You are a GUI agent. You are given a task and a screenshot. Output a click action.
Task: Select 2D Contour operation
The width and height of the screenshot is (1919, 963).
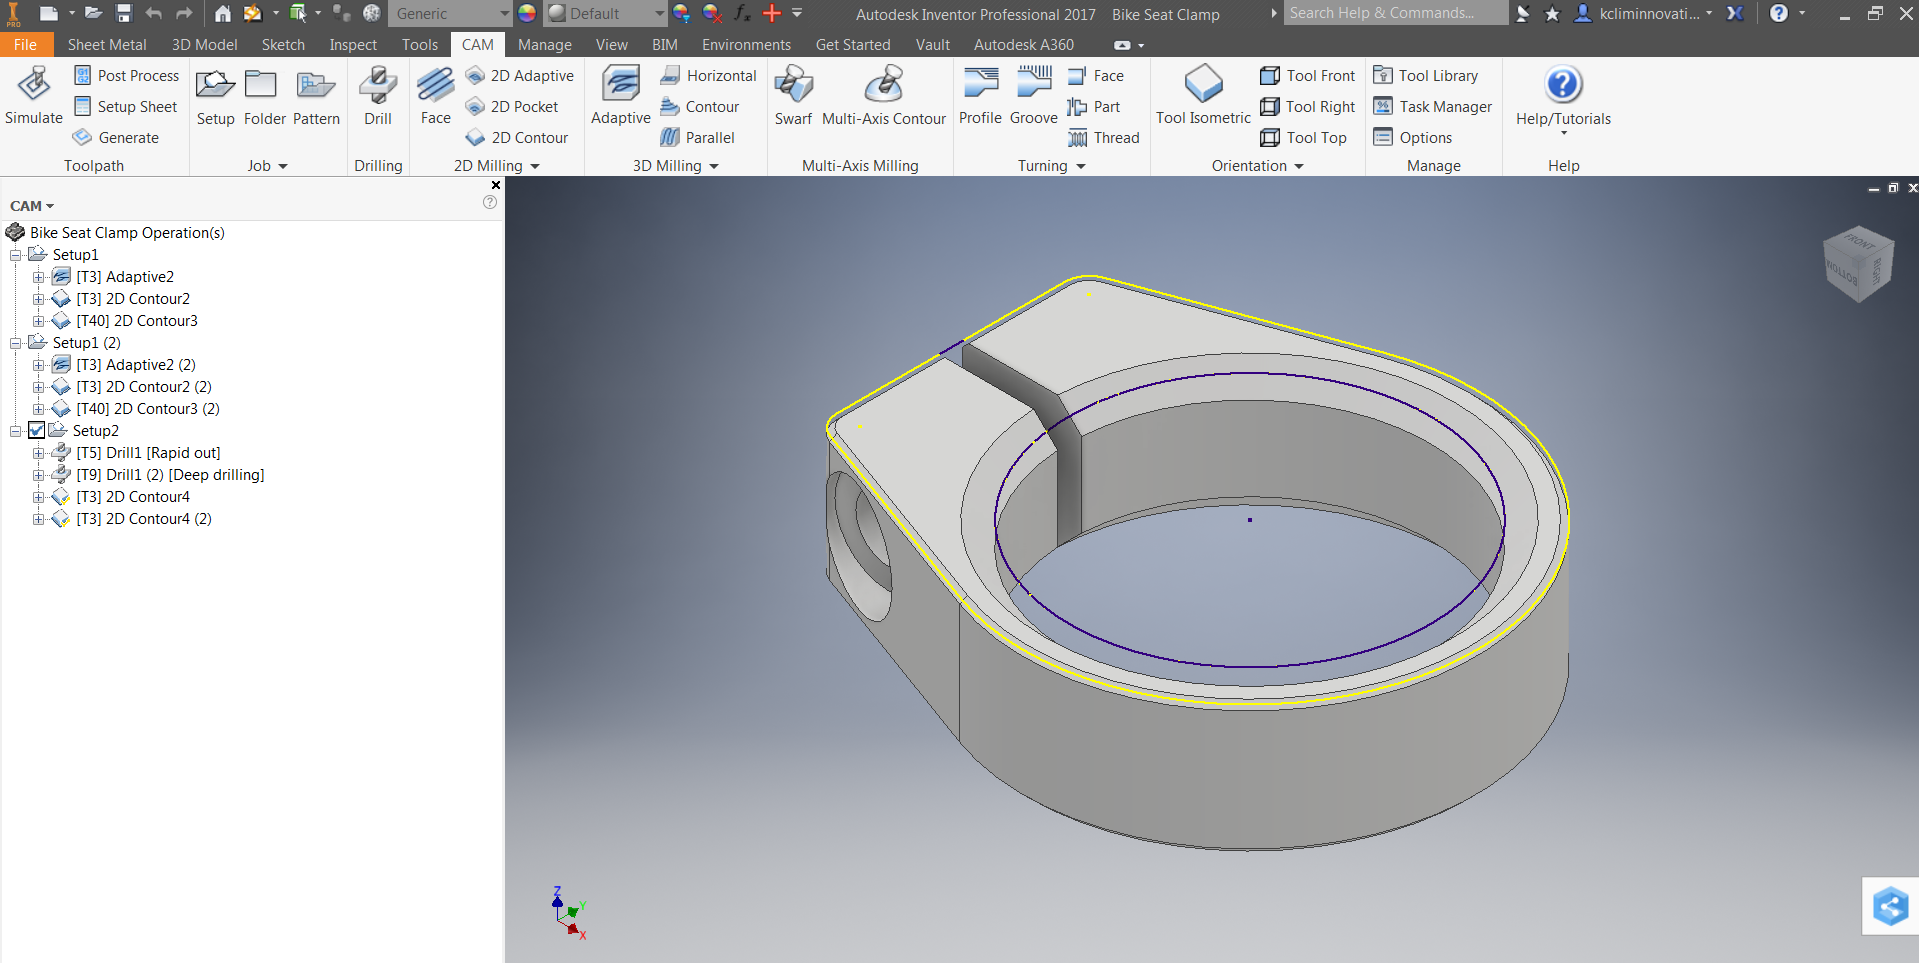pos(517,138)
